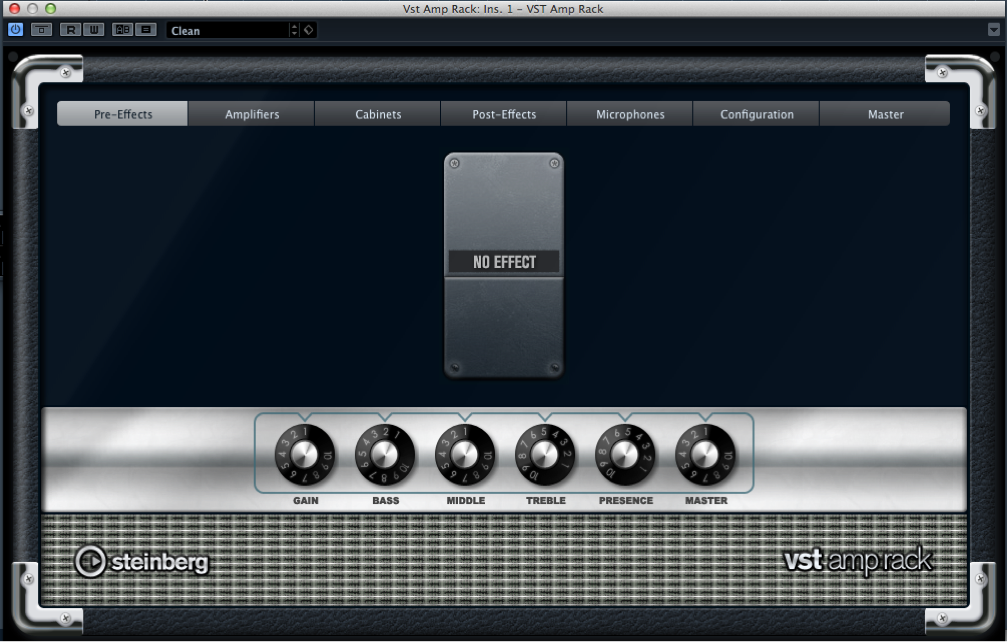This screenshot has width=1008, height=642.
Task: Click the window mode icon in the toolbar
Action: click(x=41, y=30)
